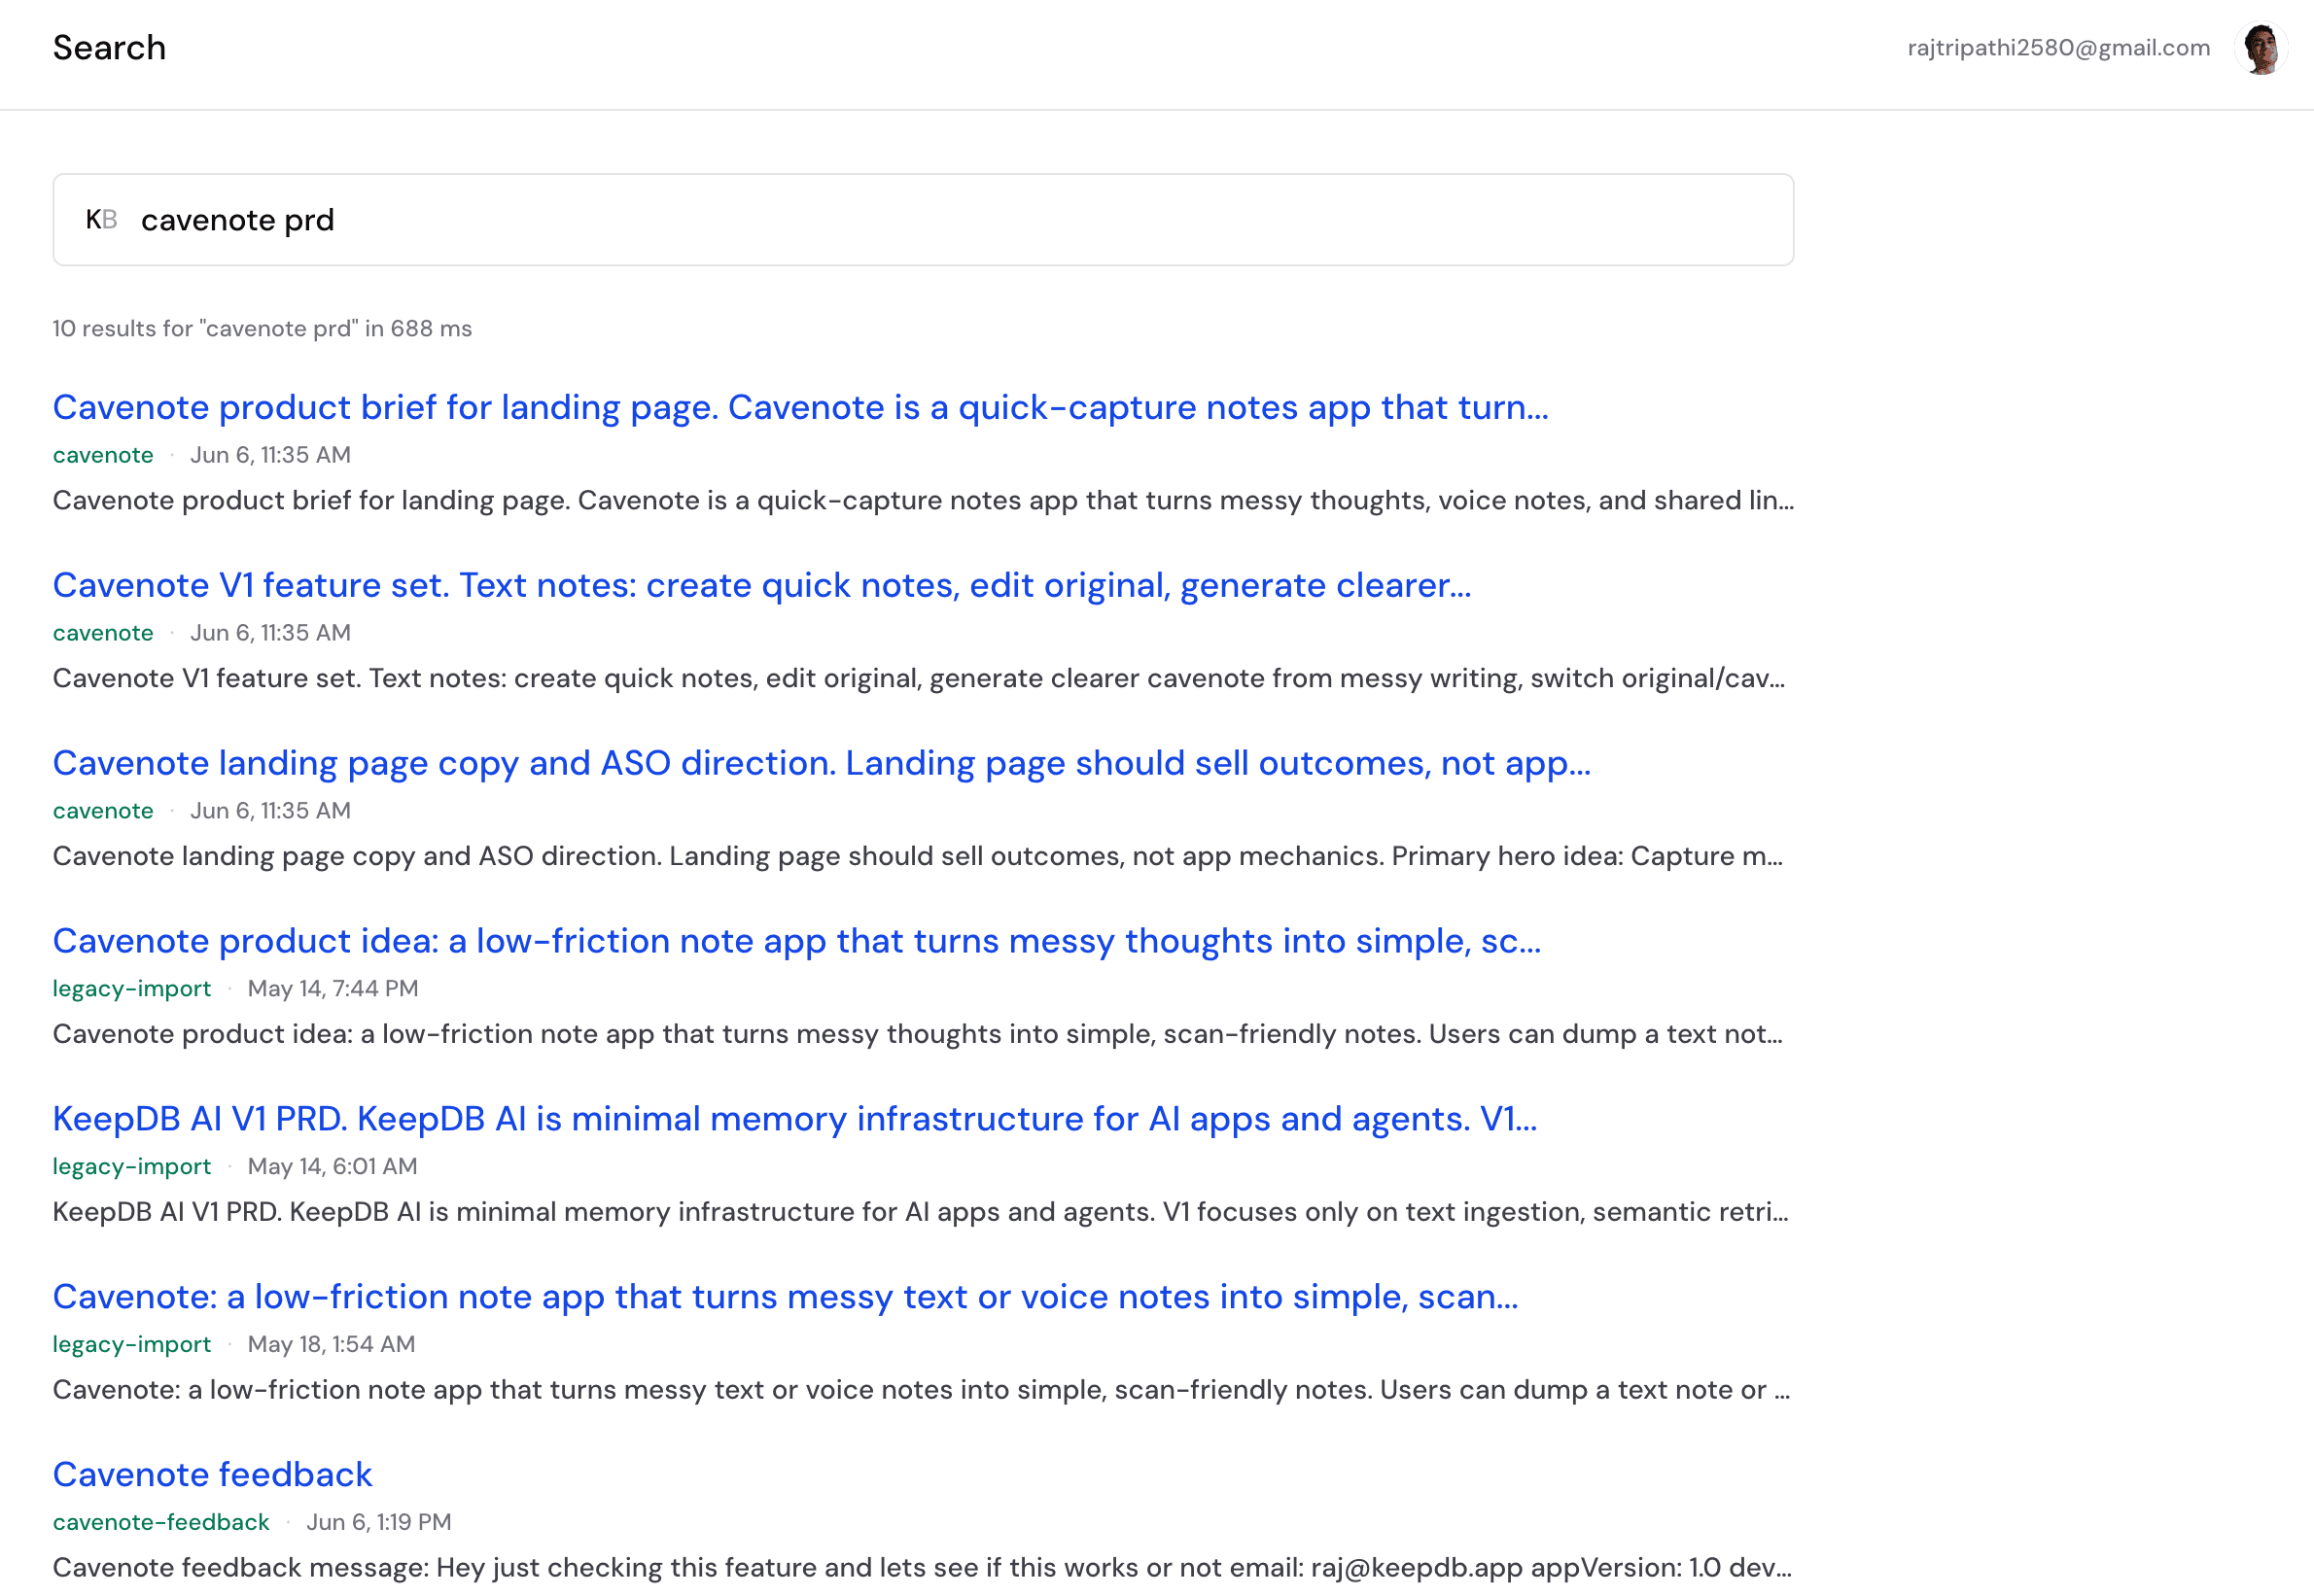Click snippet 'Cavenote landing page copy and ASO direction'
The image size is (2314, 1596).
[x=917, y=856]
